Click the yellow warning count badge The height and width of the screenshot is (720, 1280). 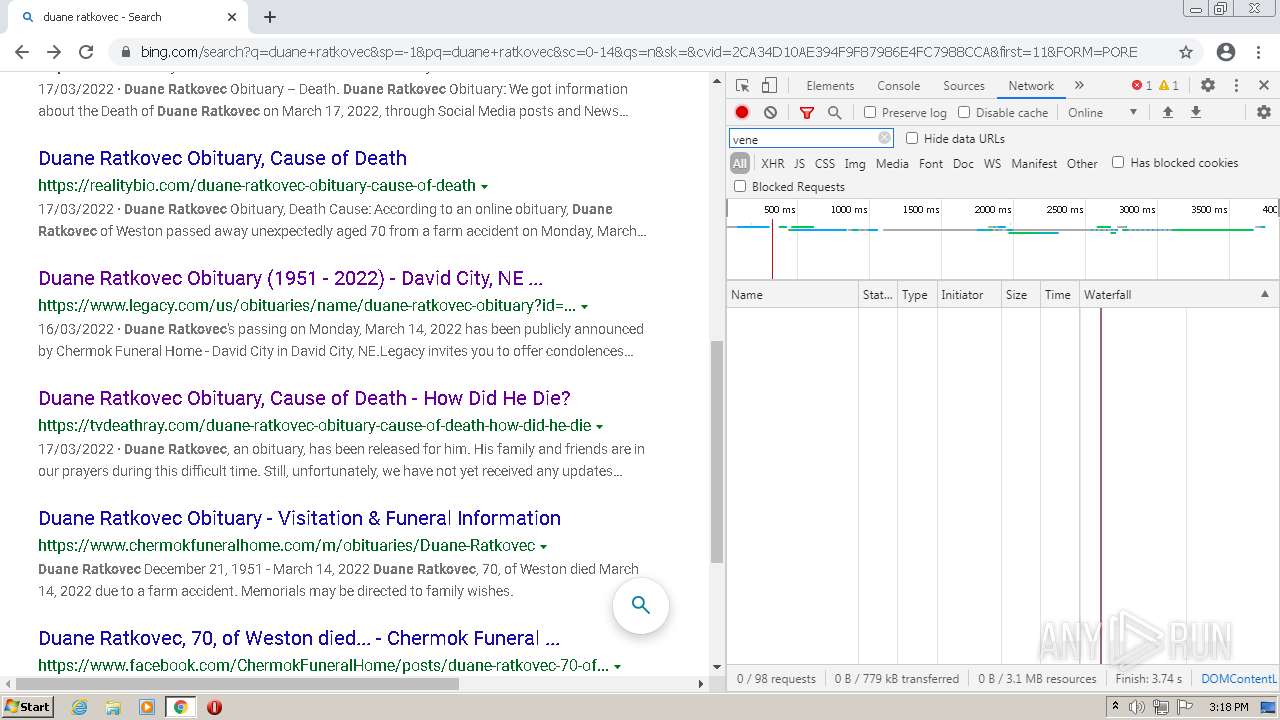point(1169,86)
